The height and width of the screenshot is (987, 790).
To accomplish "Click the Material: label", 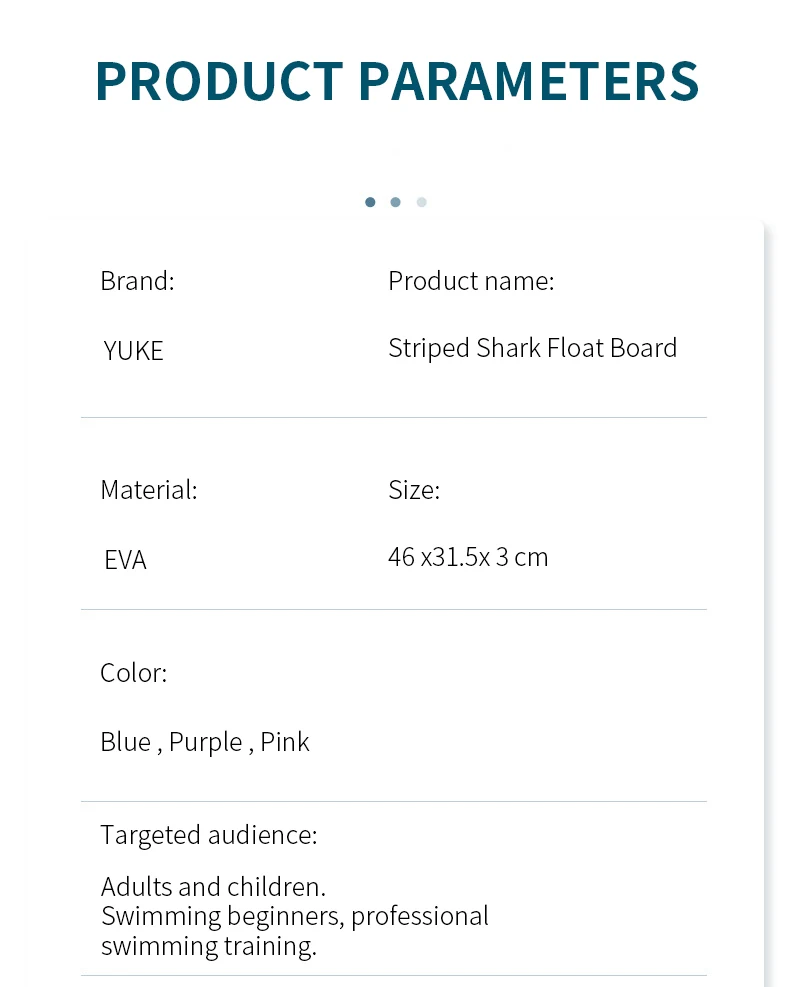I will pyautogui.click(x=149, y=490).
